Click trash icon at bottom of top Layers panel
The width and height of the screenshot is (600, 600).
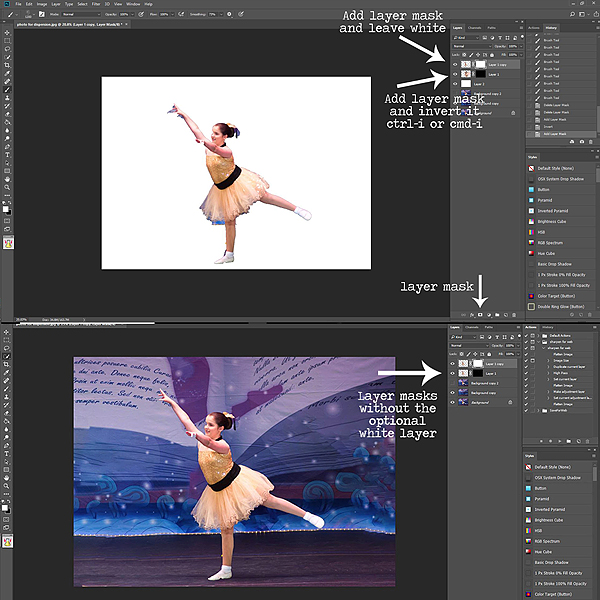[514, 315]
